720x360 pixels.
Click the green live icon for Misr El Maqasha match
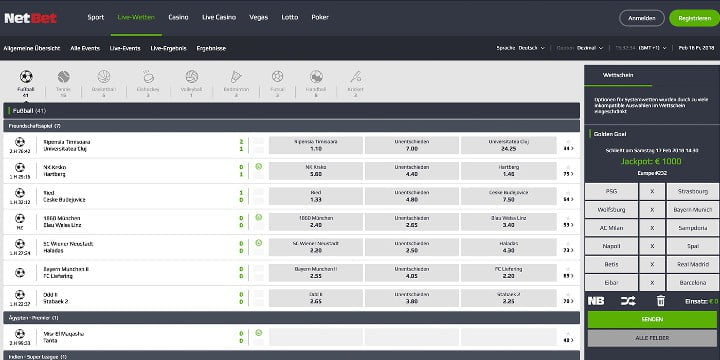coord(259,333)
